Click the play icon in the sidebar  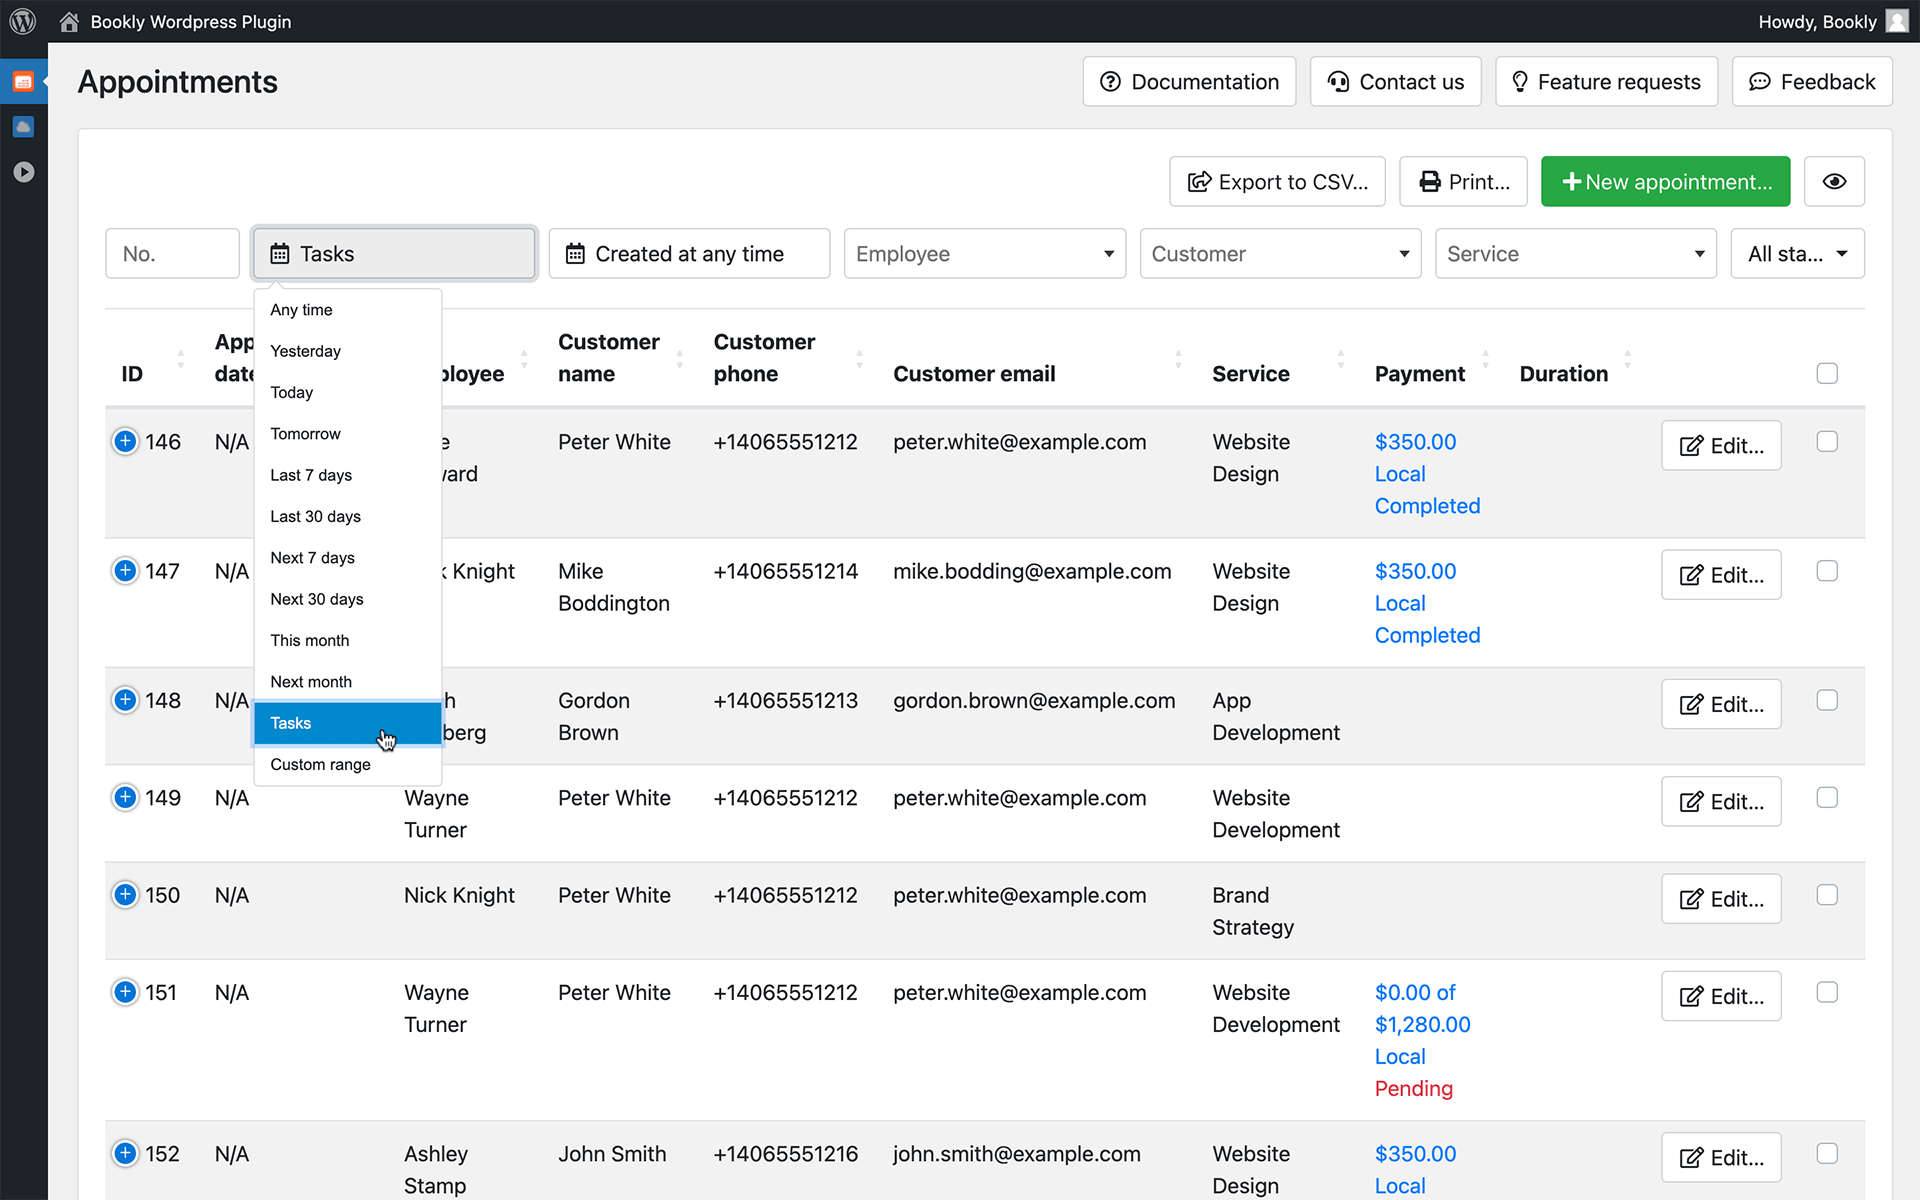pyautogui.click(x=23, y=172)
